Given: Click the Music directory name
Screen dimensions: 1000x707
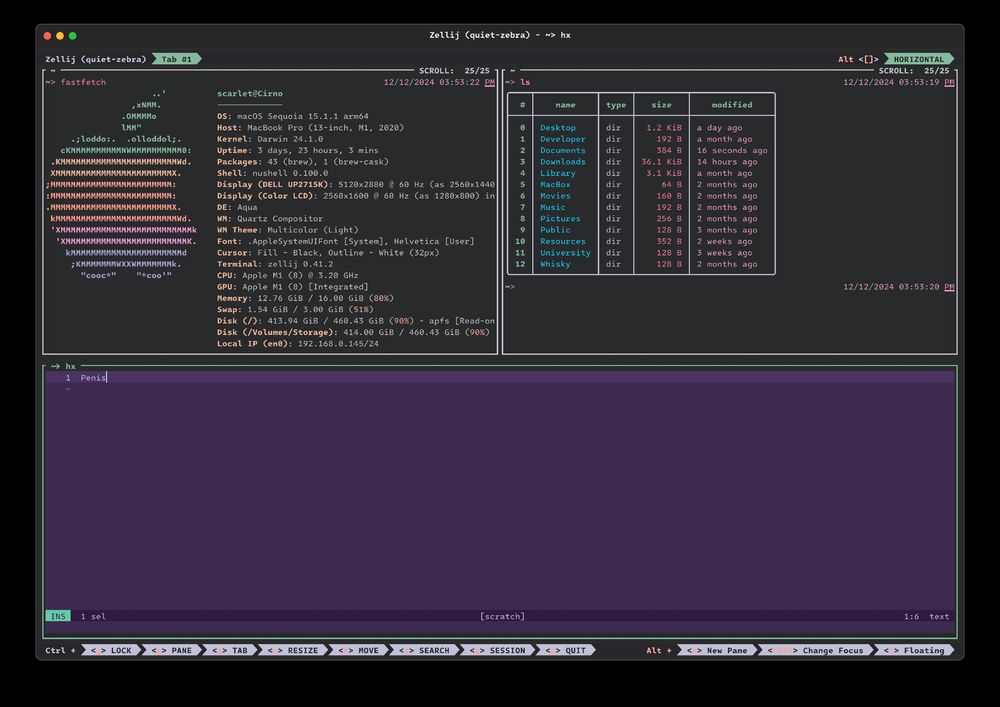Looking at the screenshot, I should coord(552,207).
